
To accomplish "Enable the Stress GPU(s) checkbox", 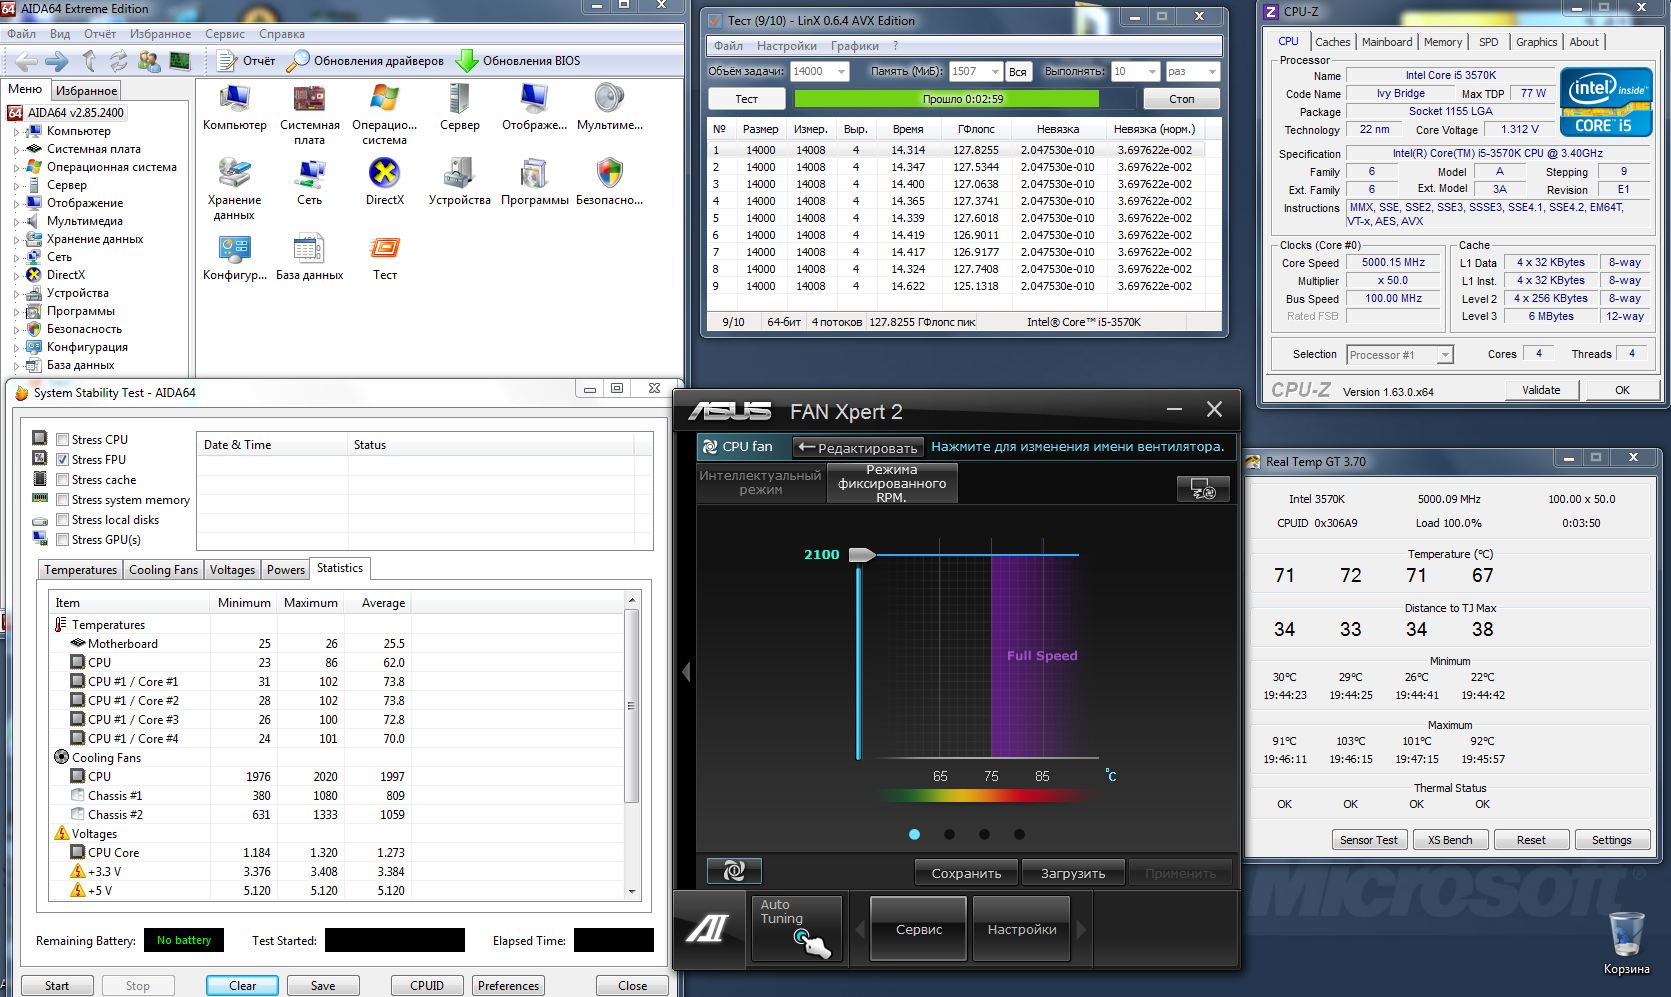I will (63, 540).
